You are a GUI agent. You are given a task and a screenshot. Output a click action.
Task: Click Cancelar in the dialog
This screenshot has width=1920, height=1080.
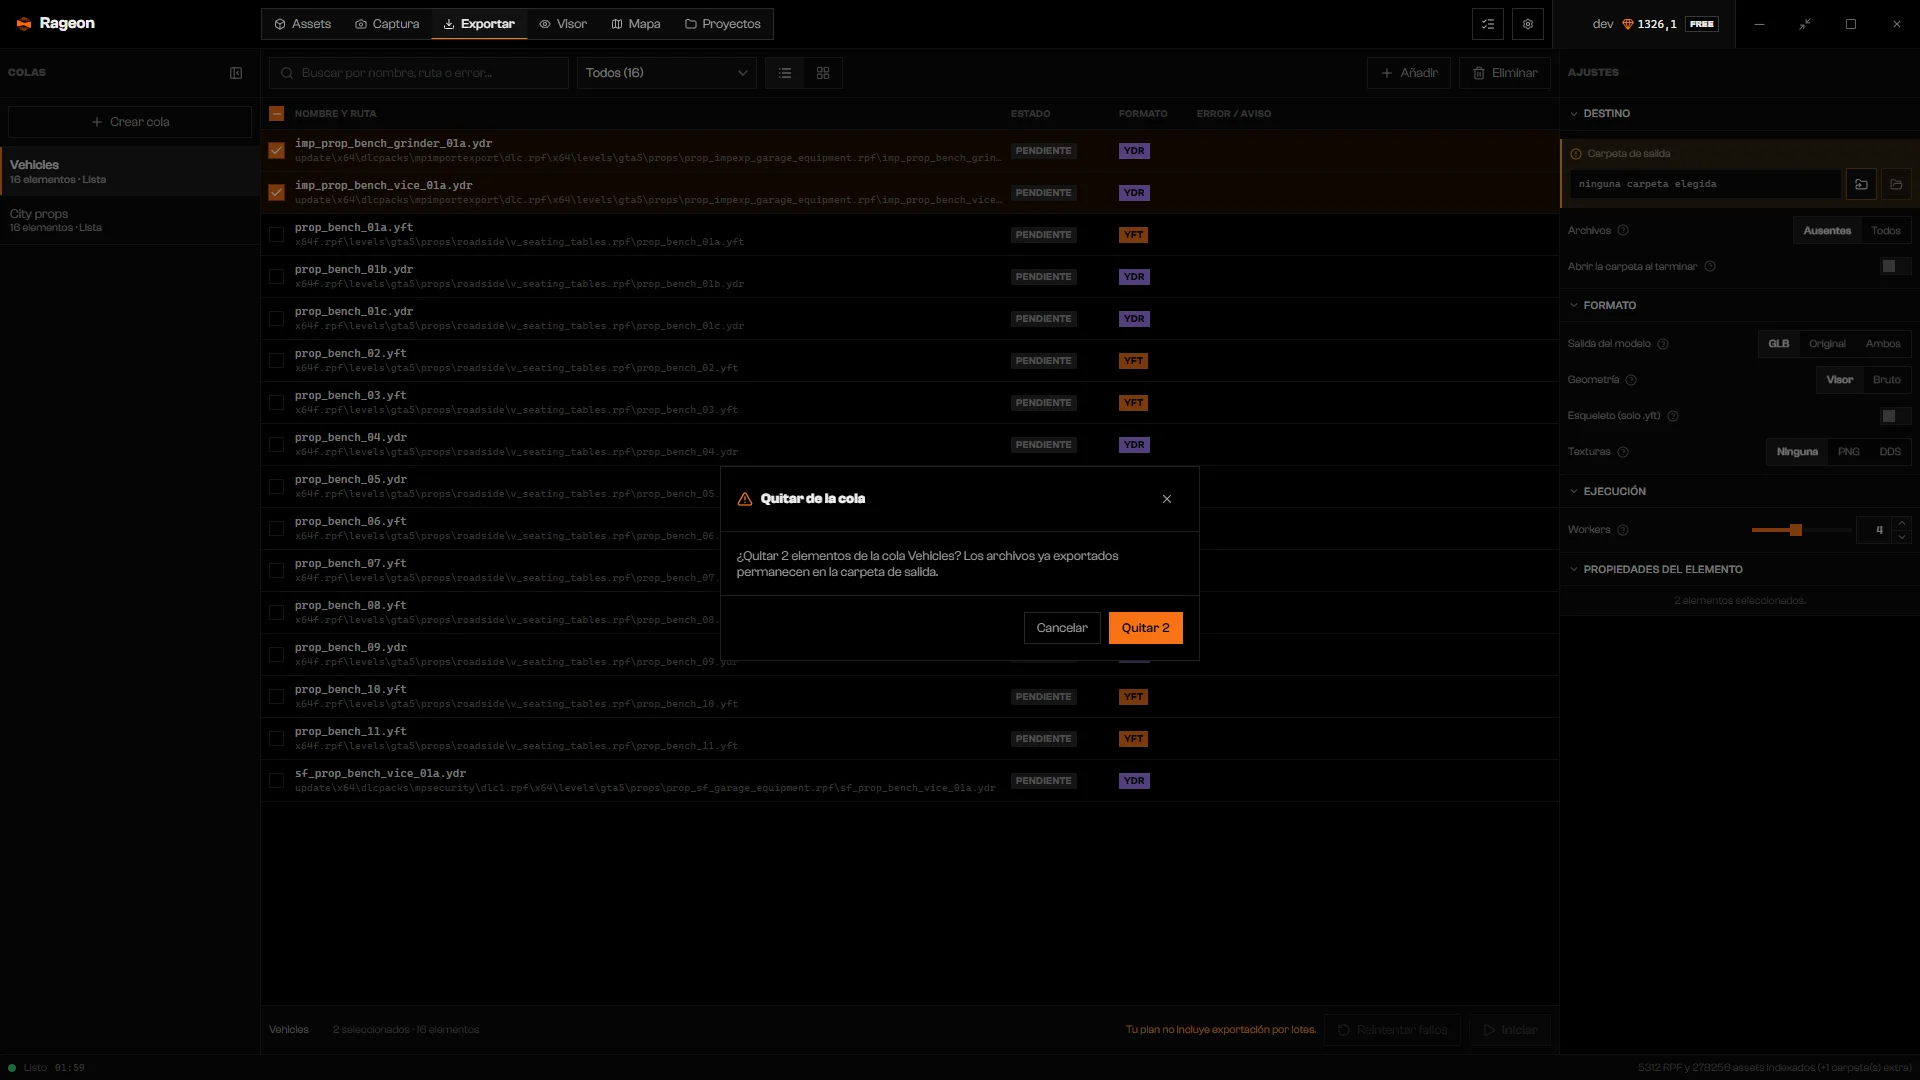click(1062, 628)
